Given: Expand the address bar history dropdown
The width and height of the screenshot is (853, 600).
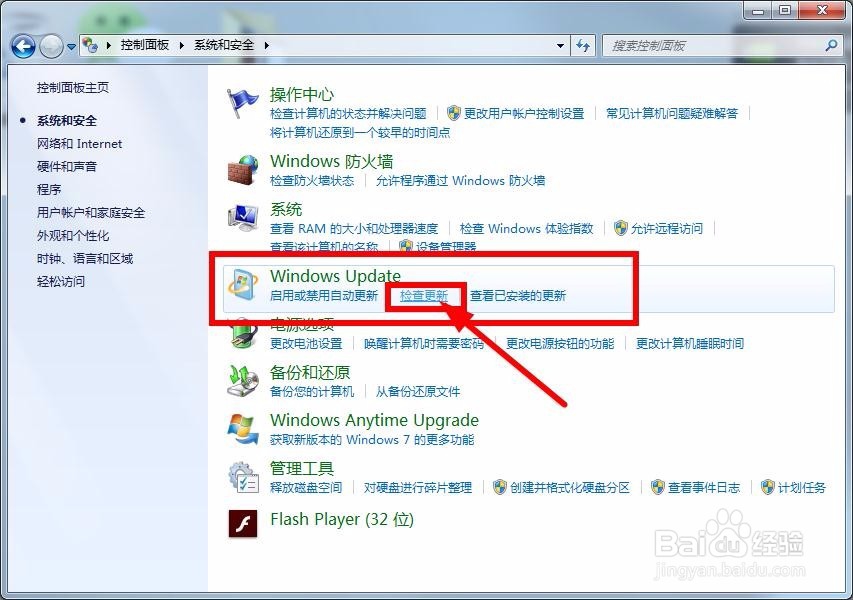Looking at the screenshot, I should click(560, 46).
